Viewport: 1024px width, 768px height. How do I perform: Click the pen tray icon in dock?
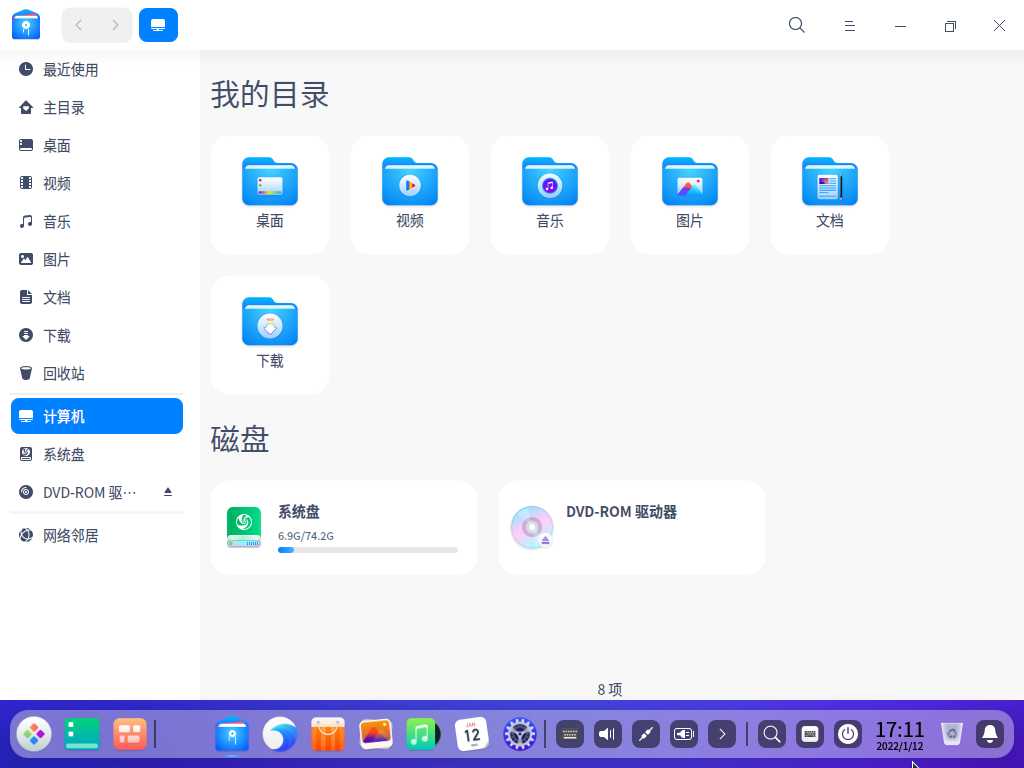[646, 734]
